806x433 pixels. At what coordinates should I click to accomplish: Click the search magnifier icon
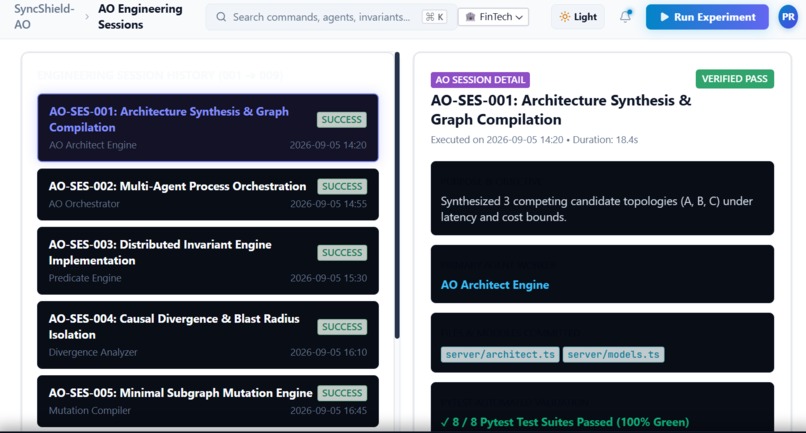(x=221, y=17)
